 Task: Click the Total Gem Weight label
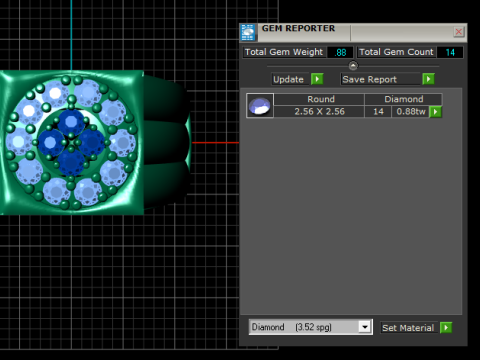[x=284, y=52]
